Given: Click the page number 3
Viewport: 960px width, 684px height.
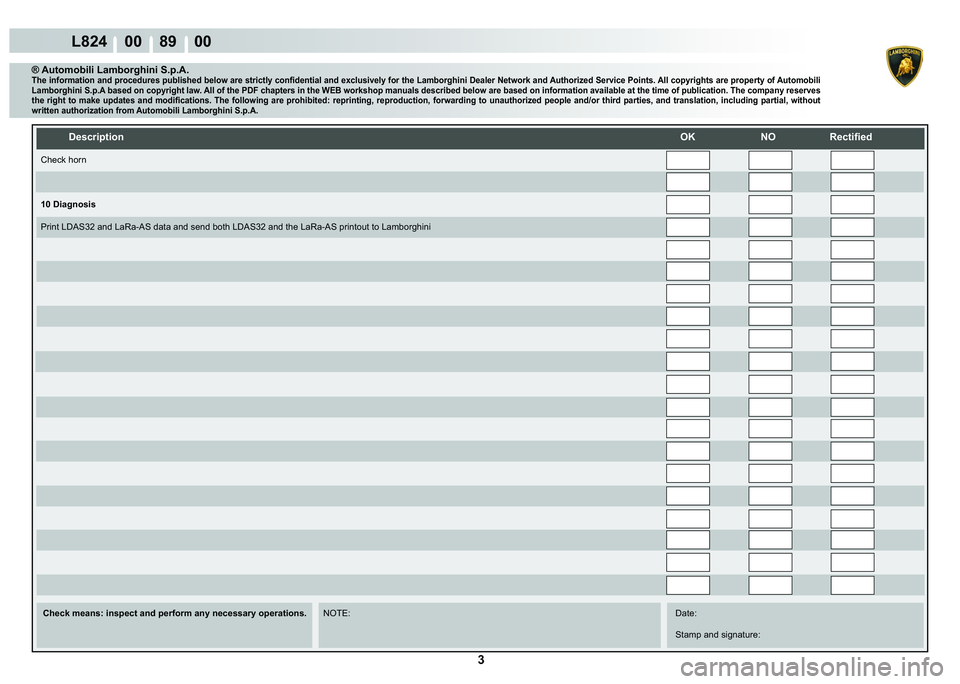Looking at the screenshot, I should pos(481,660).
